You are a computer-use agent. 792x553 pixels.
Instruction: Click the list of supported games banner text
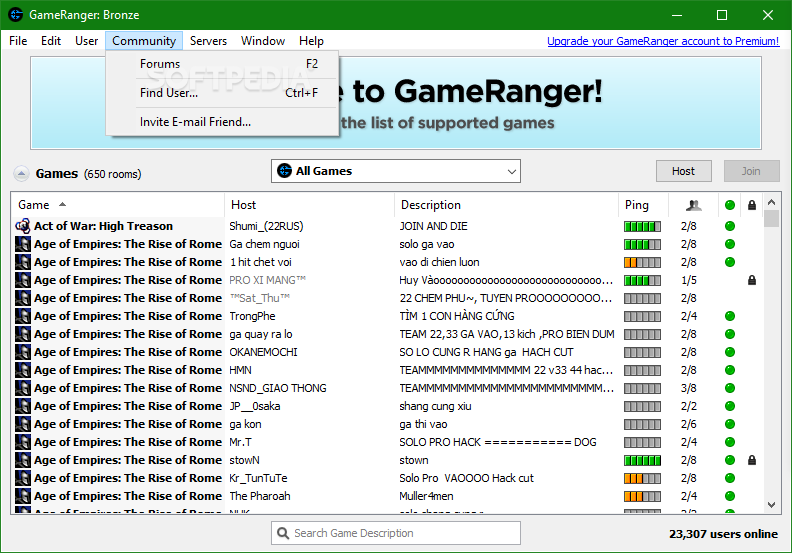coord(448,123)
